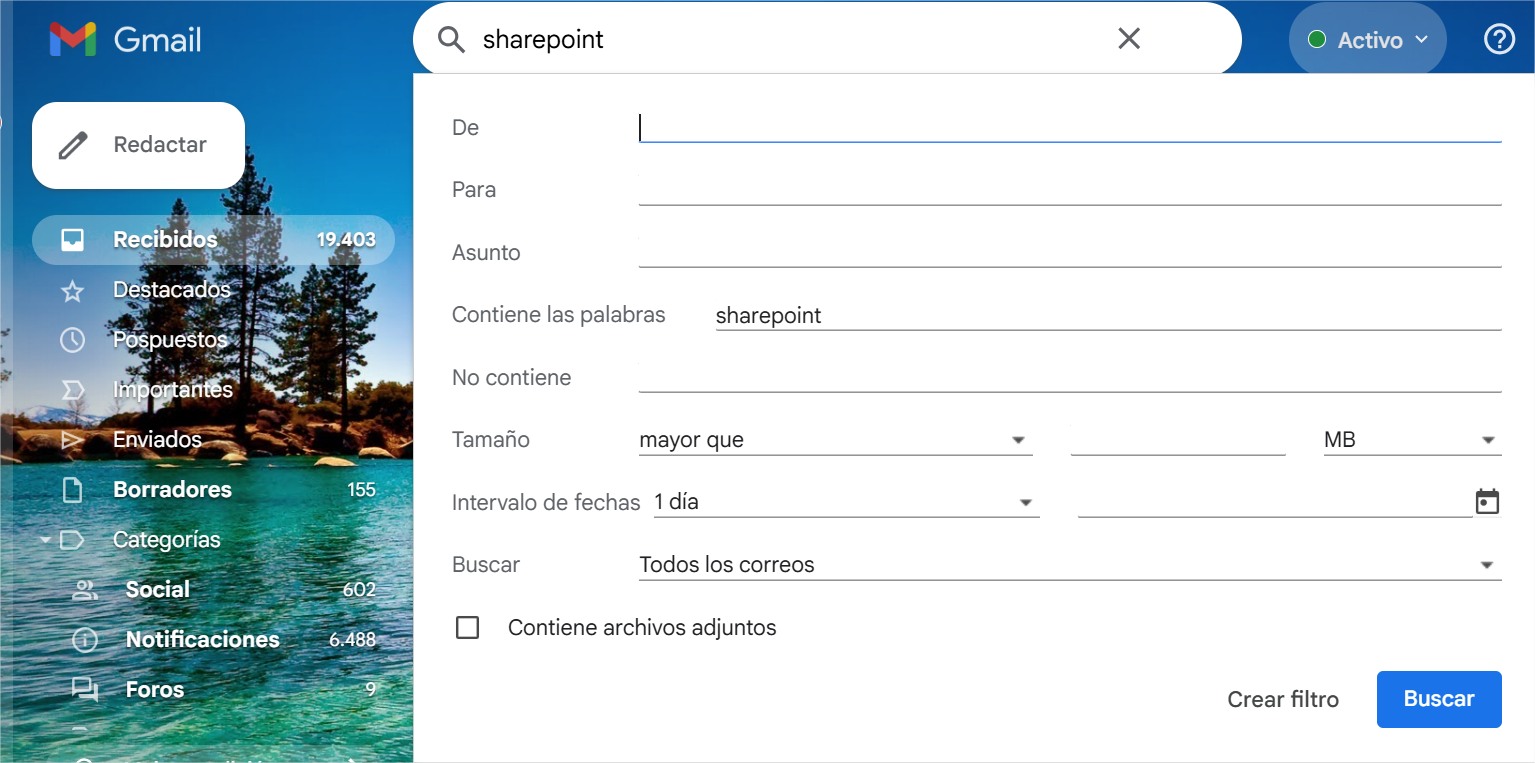Click the Redactar compose button

coord(138,145)
